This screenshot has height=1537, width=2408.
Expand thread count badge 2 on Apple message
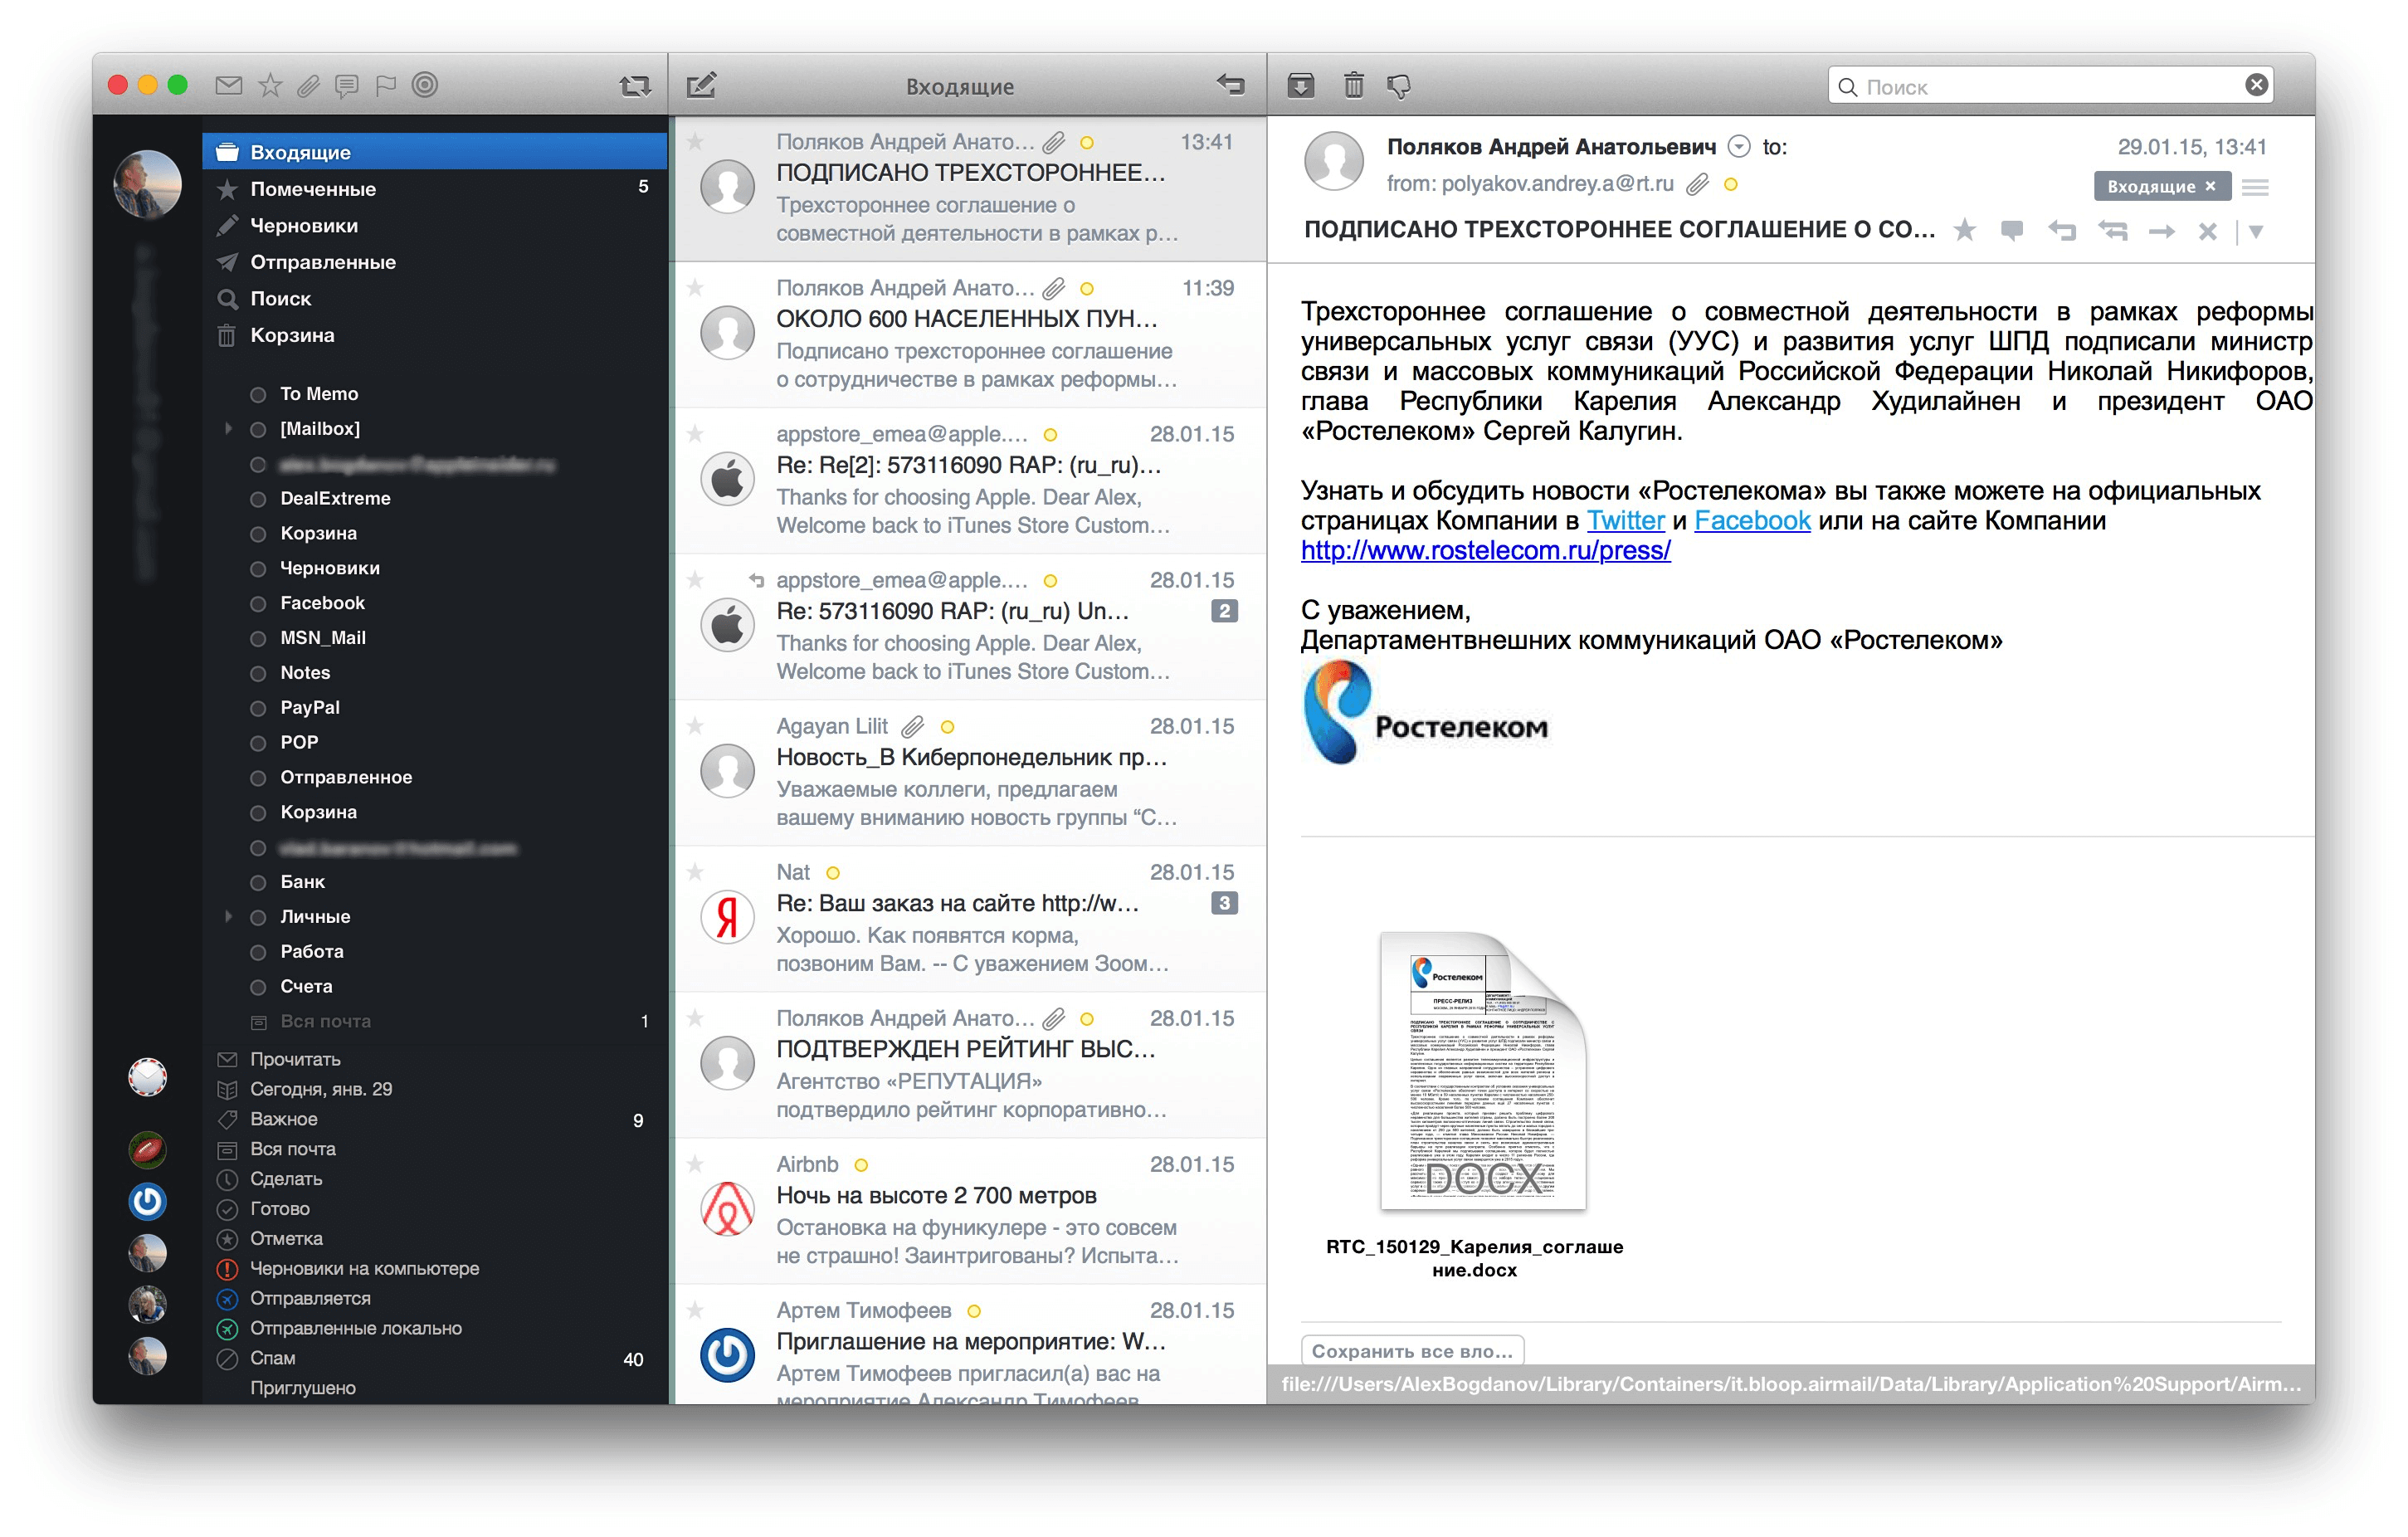click(x=1224, y=611)
